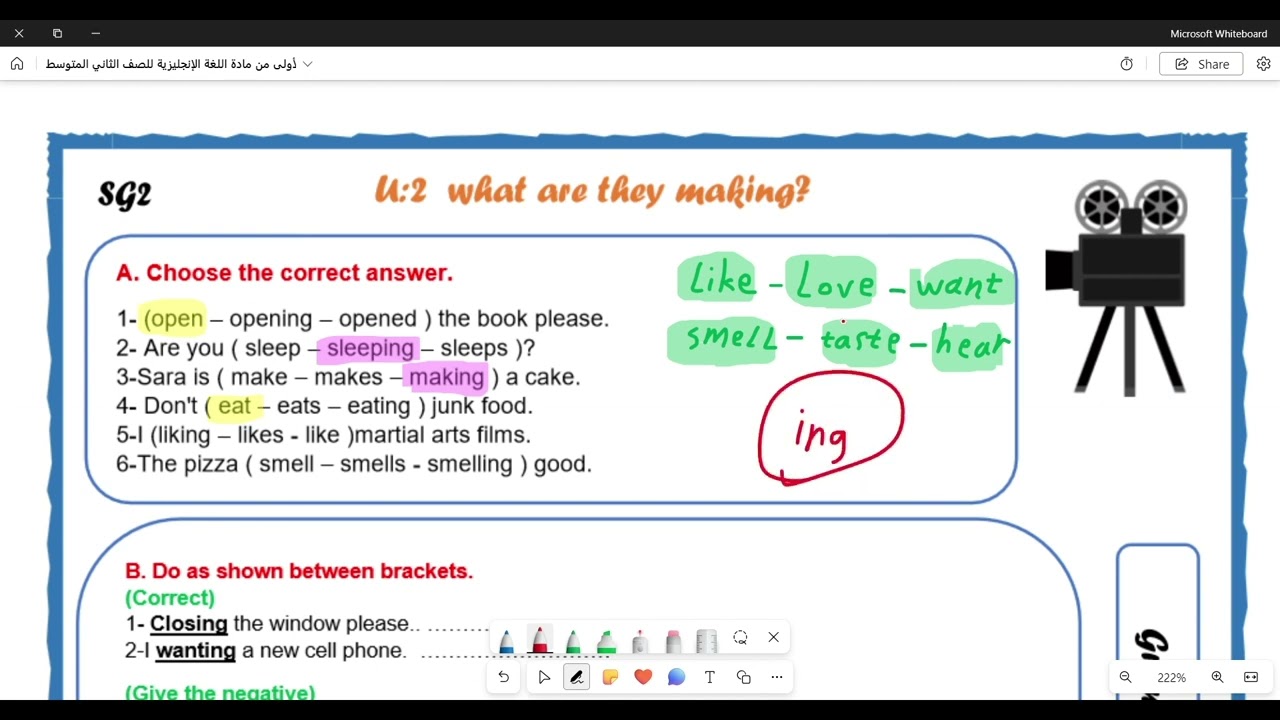Click the underlined word 'wanting'

196,651
